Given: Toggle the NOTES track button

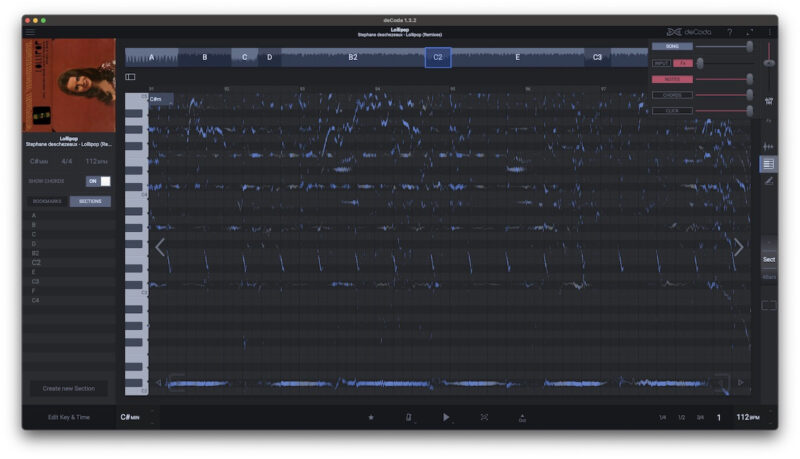Looking at the screenshot, I should tap(672, 79).
